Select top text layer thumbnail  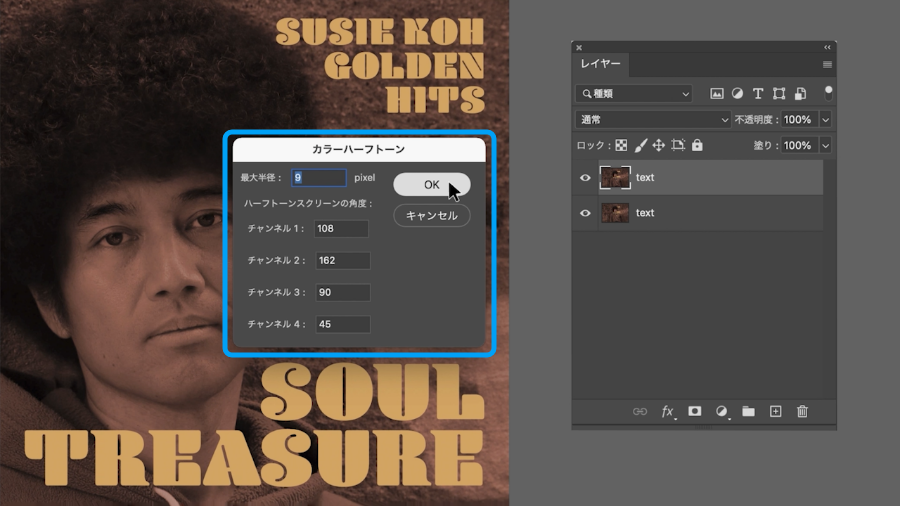tap(615, 177)
